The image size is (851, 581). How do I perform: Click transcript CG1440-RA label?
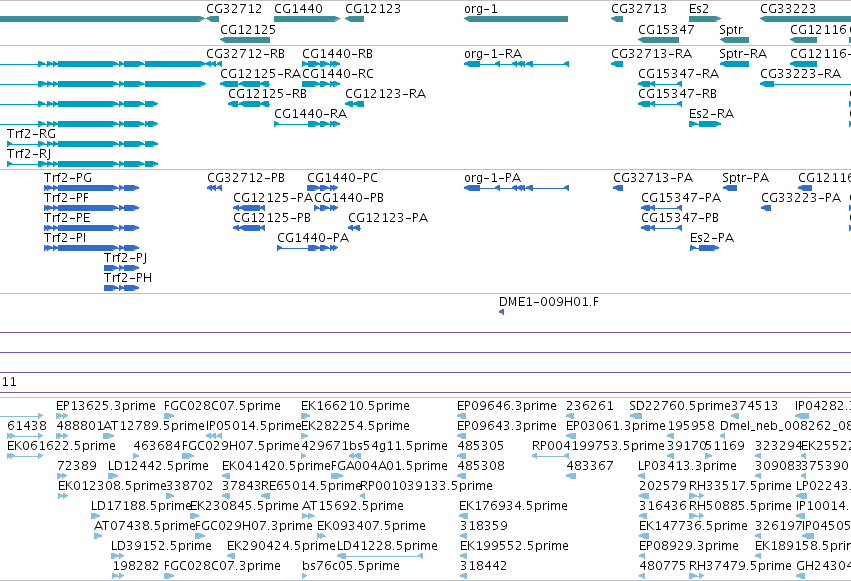(x=310, y=114)
